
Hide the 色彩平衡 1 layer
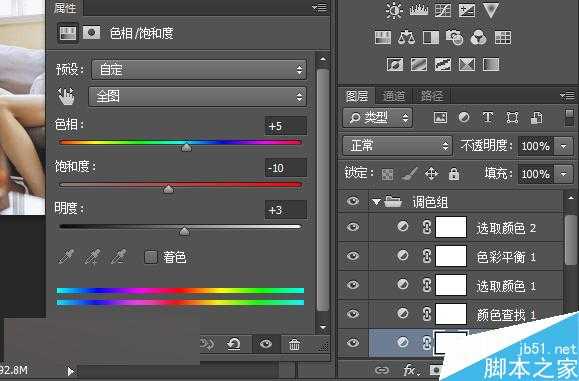[353, 255]
